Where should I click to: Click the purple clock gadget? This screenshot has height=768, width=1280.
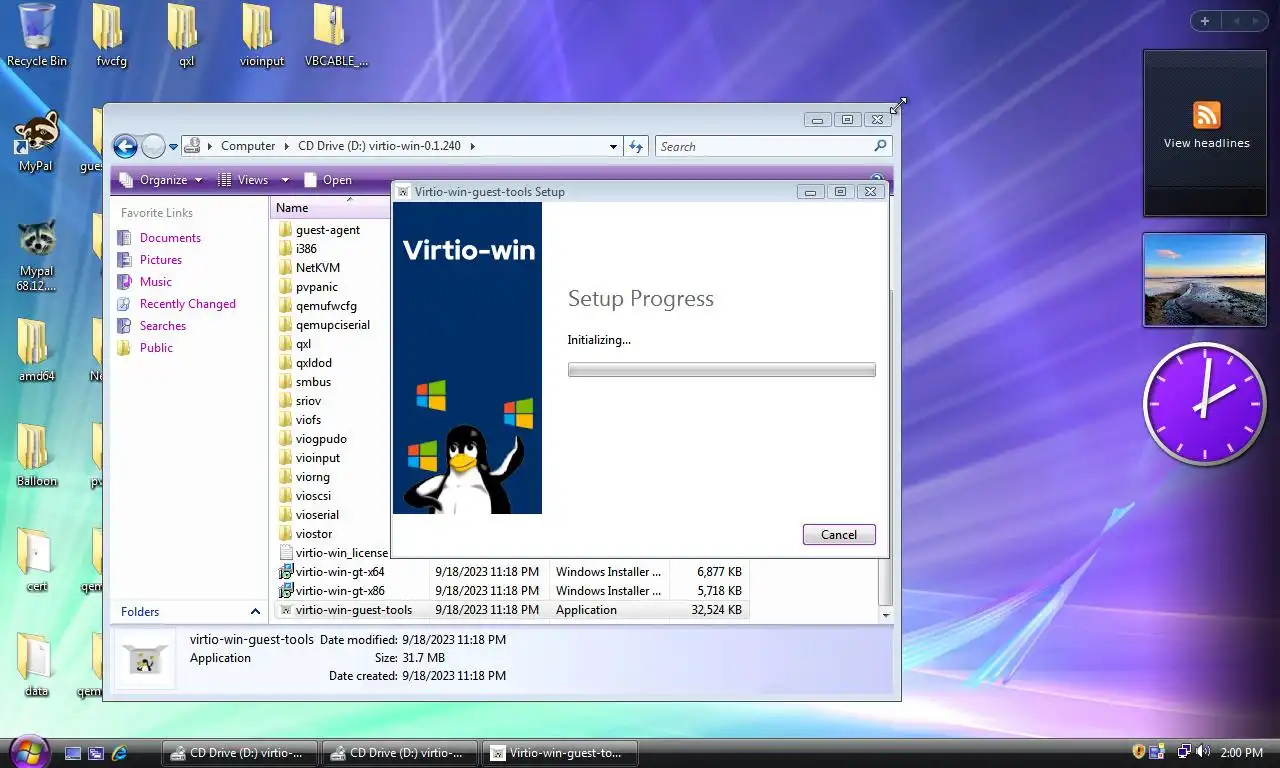(1204, 403)
